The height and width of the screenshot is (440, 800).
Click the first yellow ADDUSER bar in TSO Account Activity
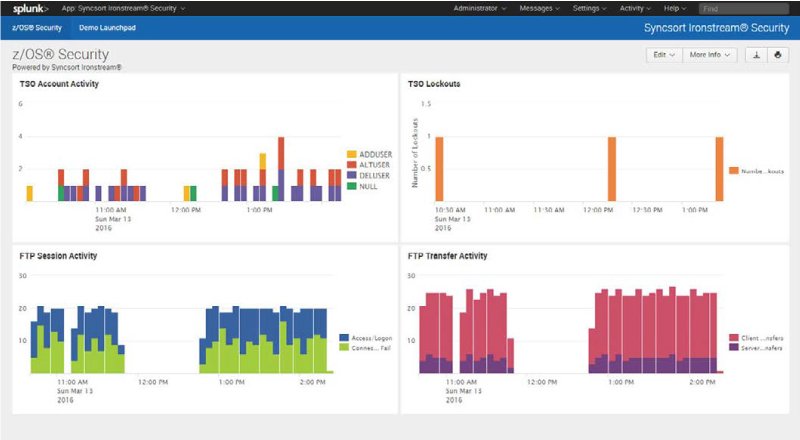click(30, 193)
